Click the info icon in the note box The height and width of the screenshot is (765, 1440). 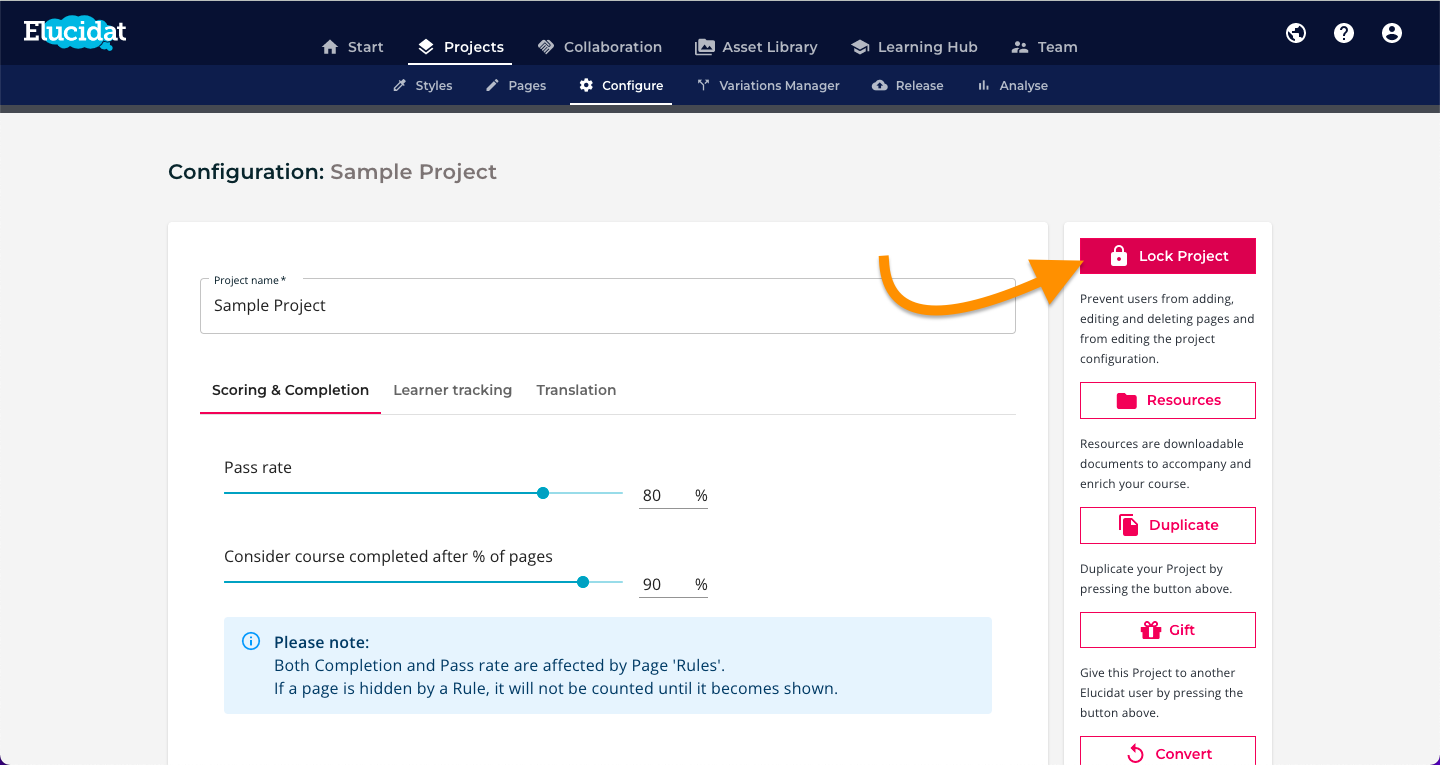tap(252, 642)
